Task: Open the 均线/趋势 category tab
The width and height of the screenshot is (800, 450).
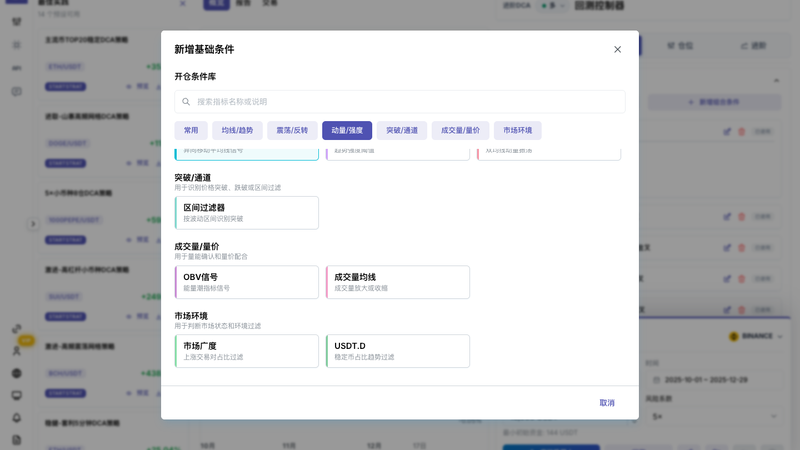Action: click(x=237, y=131)
